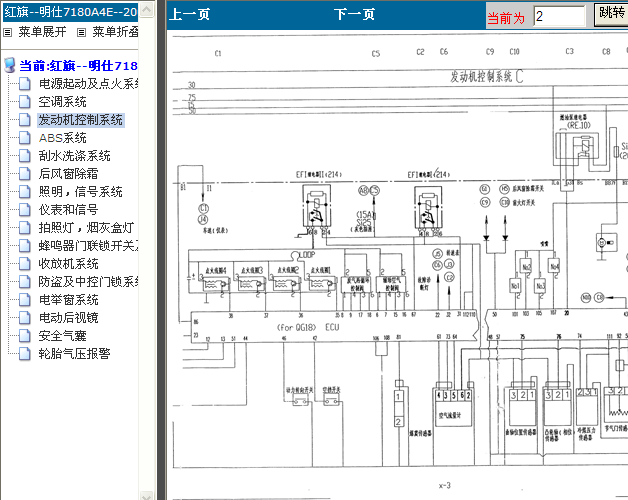Open the 收放机系统 diagram

click(x=68, y=264)
